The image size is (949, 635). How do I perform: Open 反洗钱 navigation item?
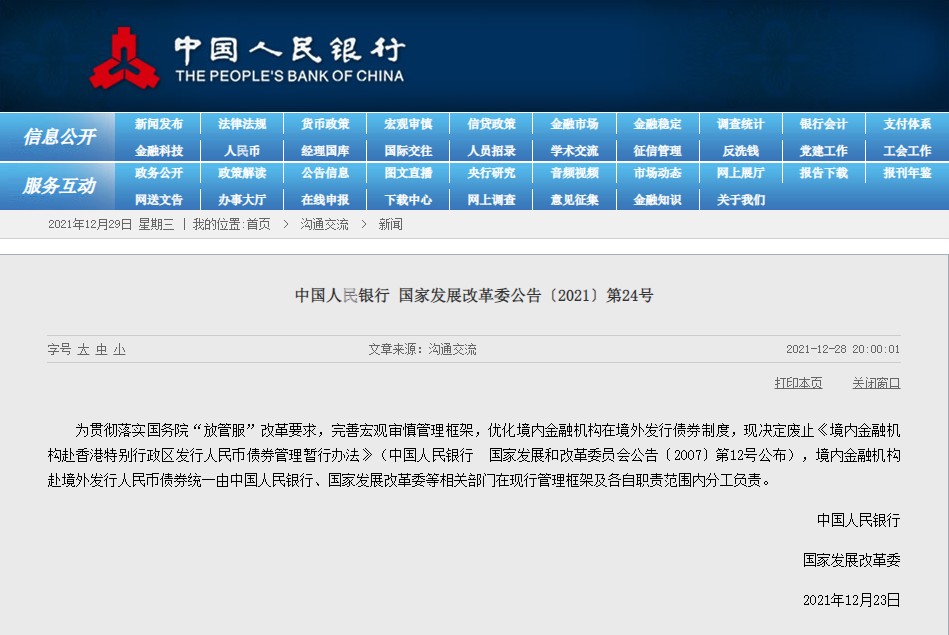[x=741, y=151]
